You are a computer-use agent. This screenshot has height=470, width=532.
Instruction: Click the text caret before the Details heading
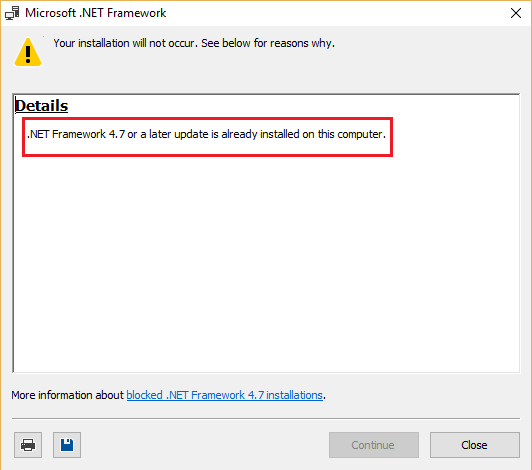click(15, 105)
